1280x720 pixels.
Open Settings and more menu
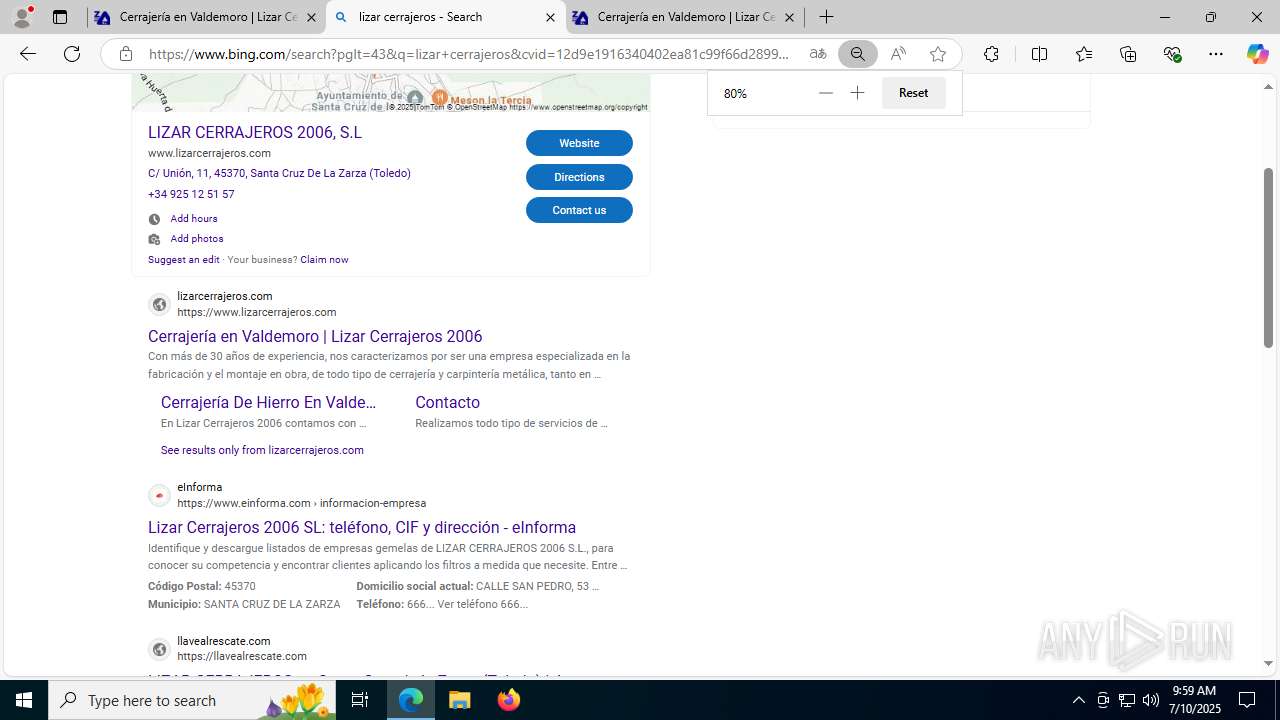[1216, 54]
